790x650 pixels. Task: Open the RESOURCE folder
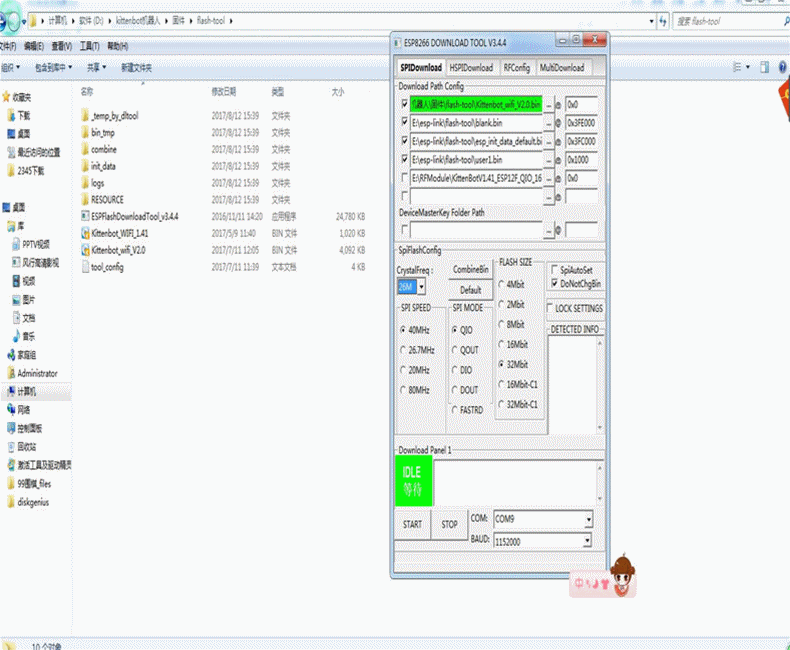click(107, 199)
